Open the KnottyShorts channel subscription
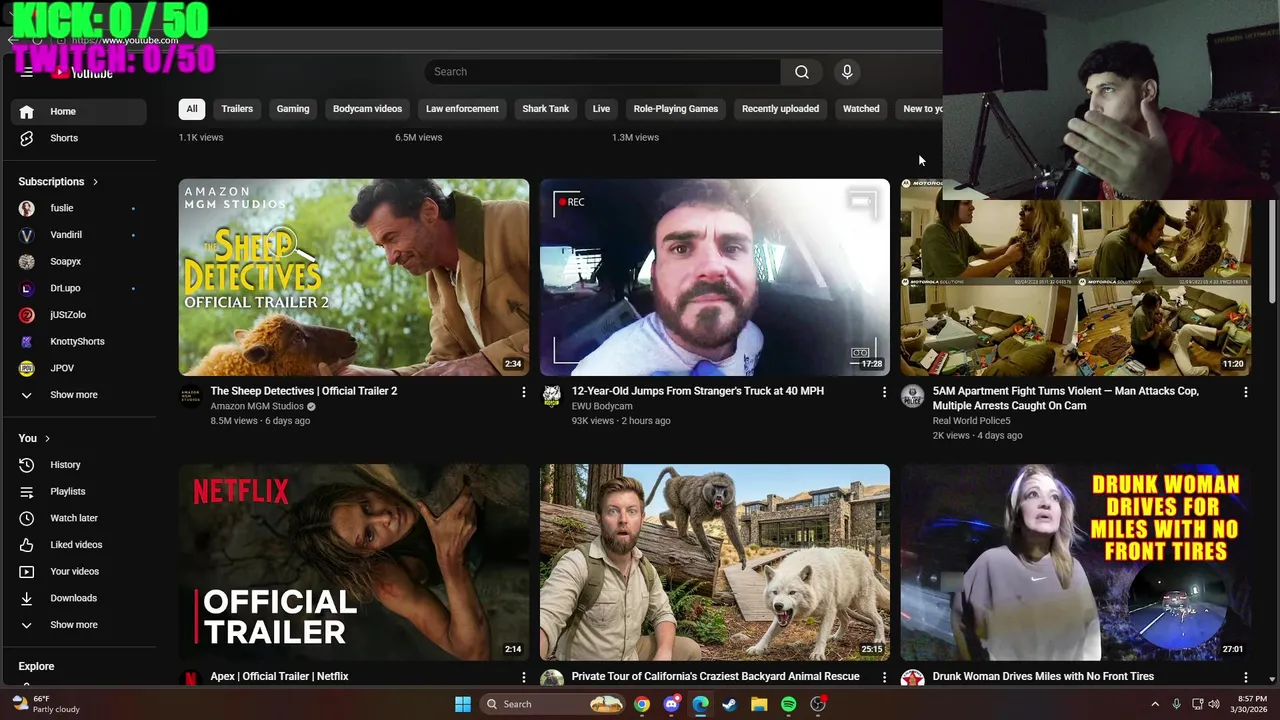Image resolution: width=1280 pixels, height=720 pixels. 80,342
